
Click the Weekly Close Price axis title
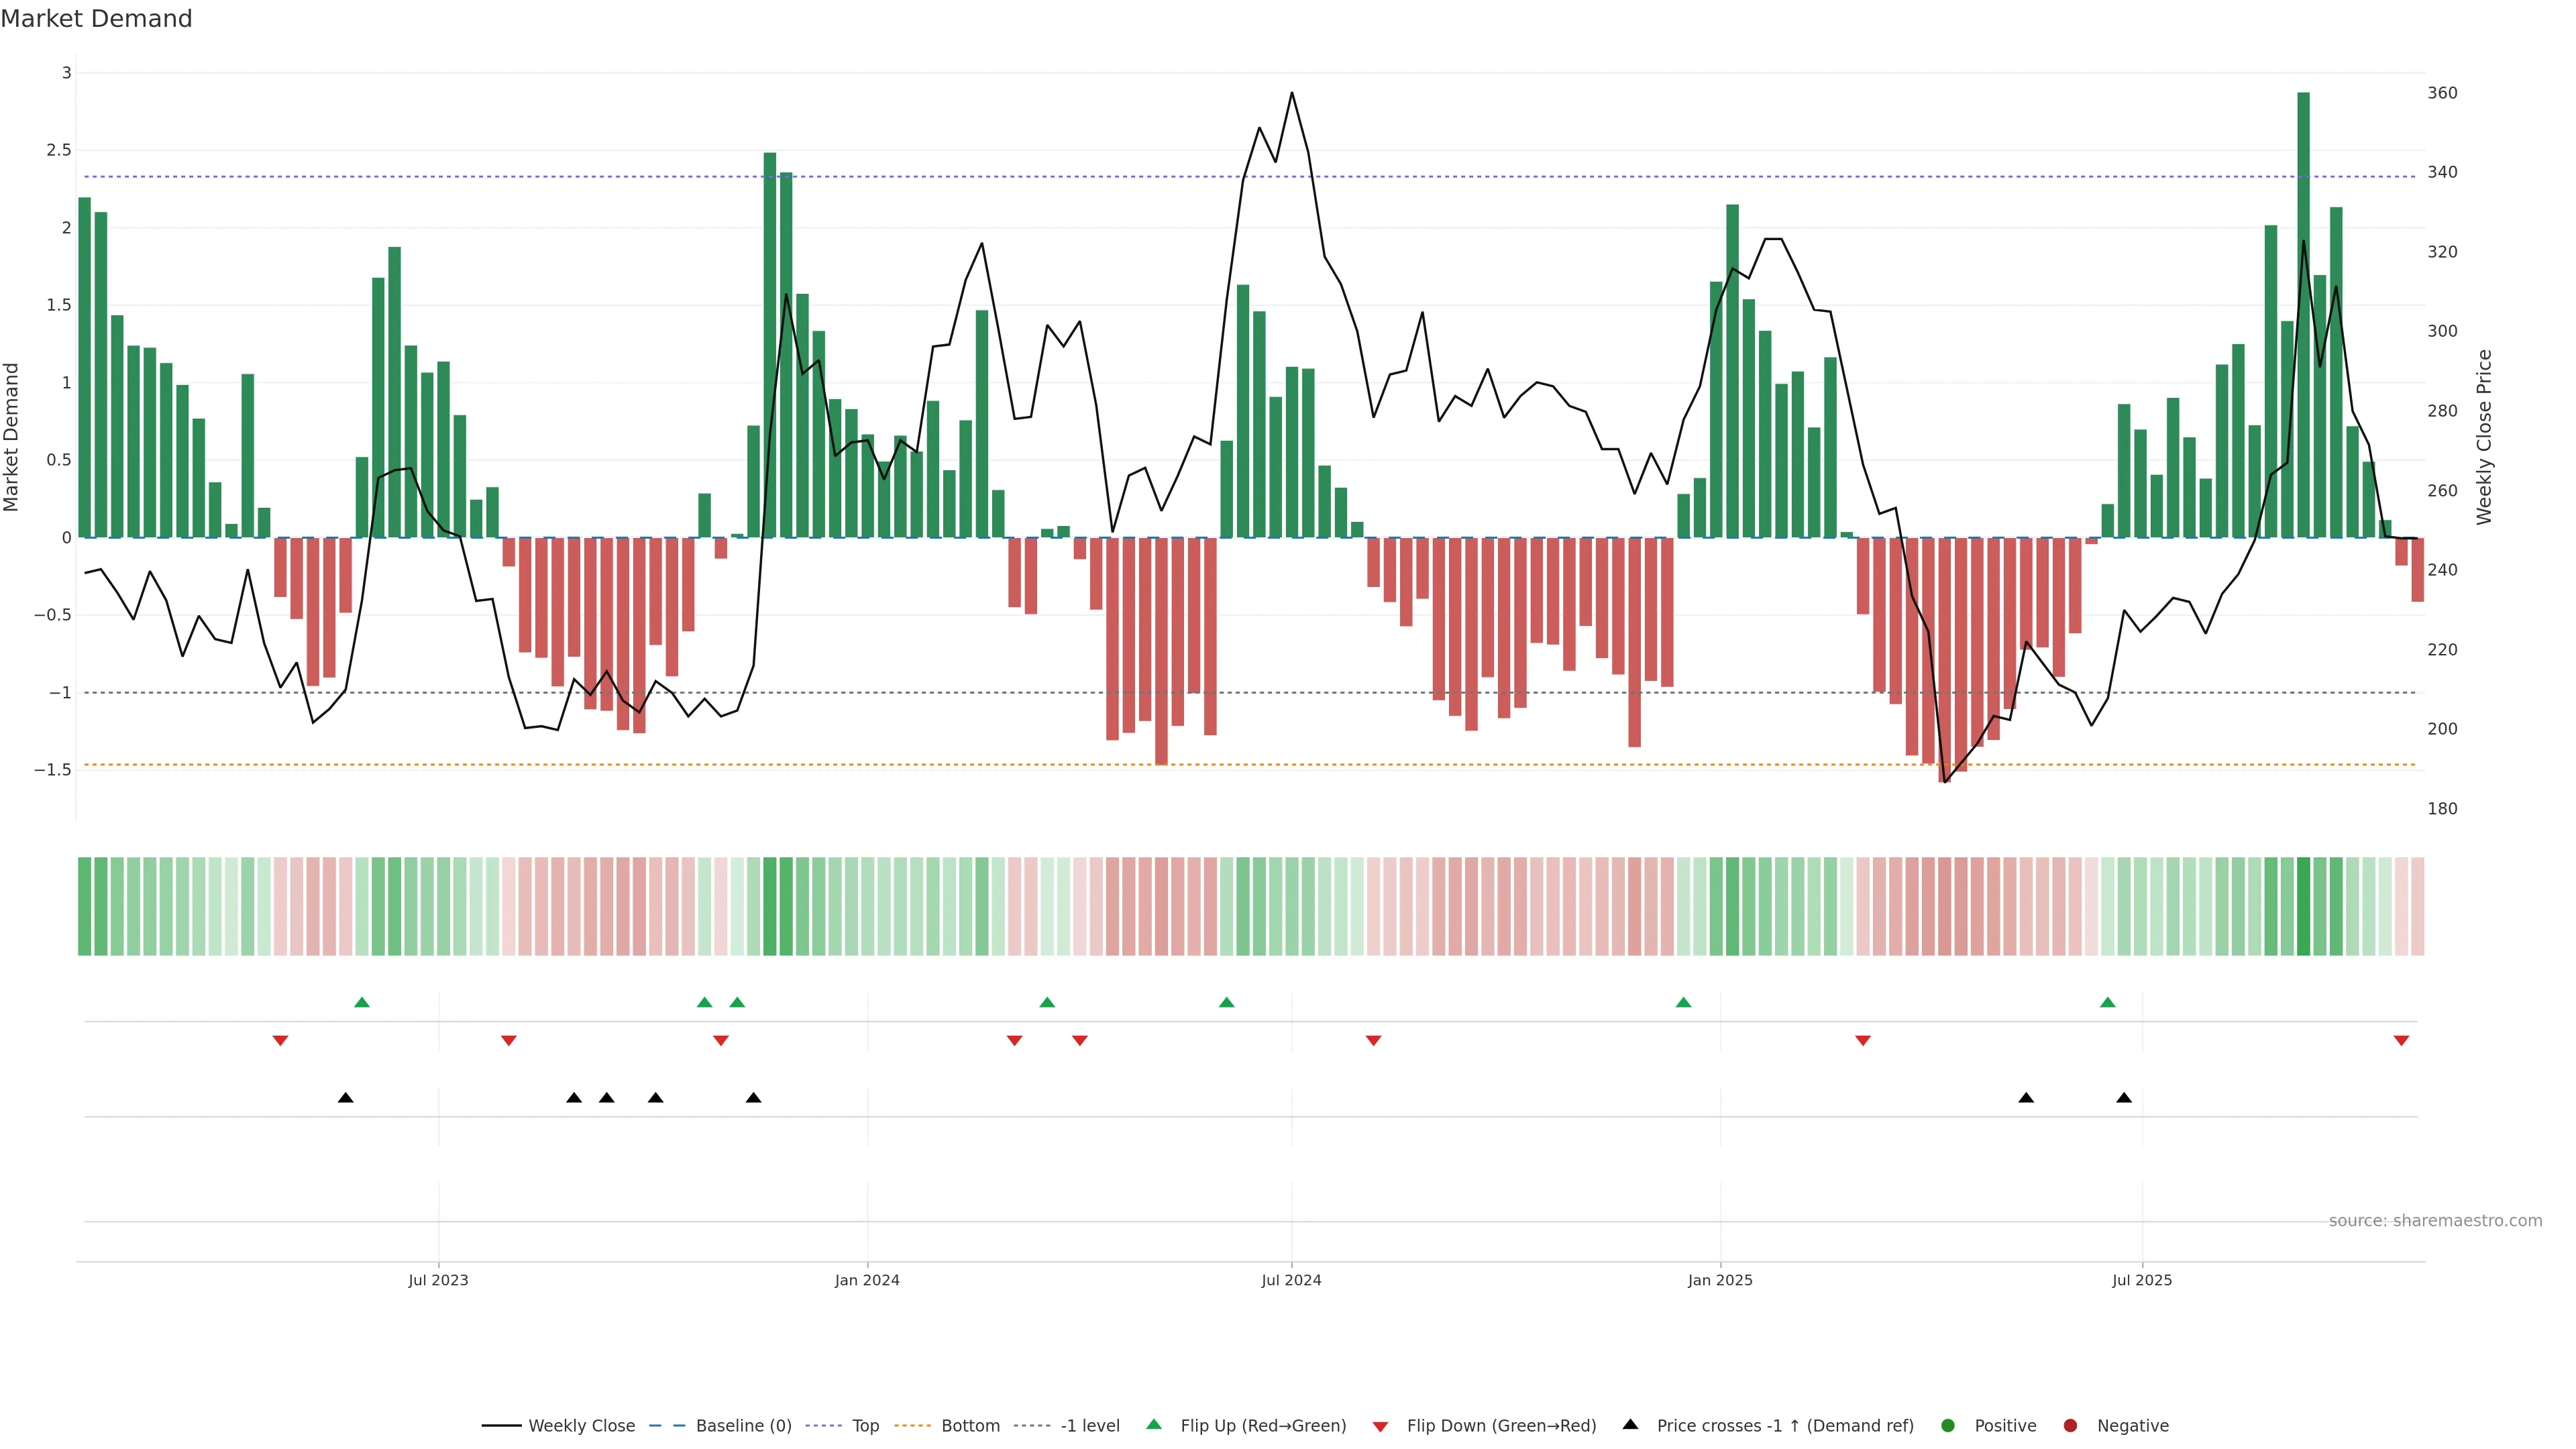pos(2484,437)
